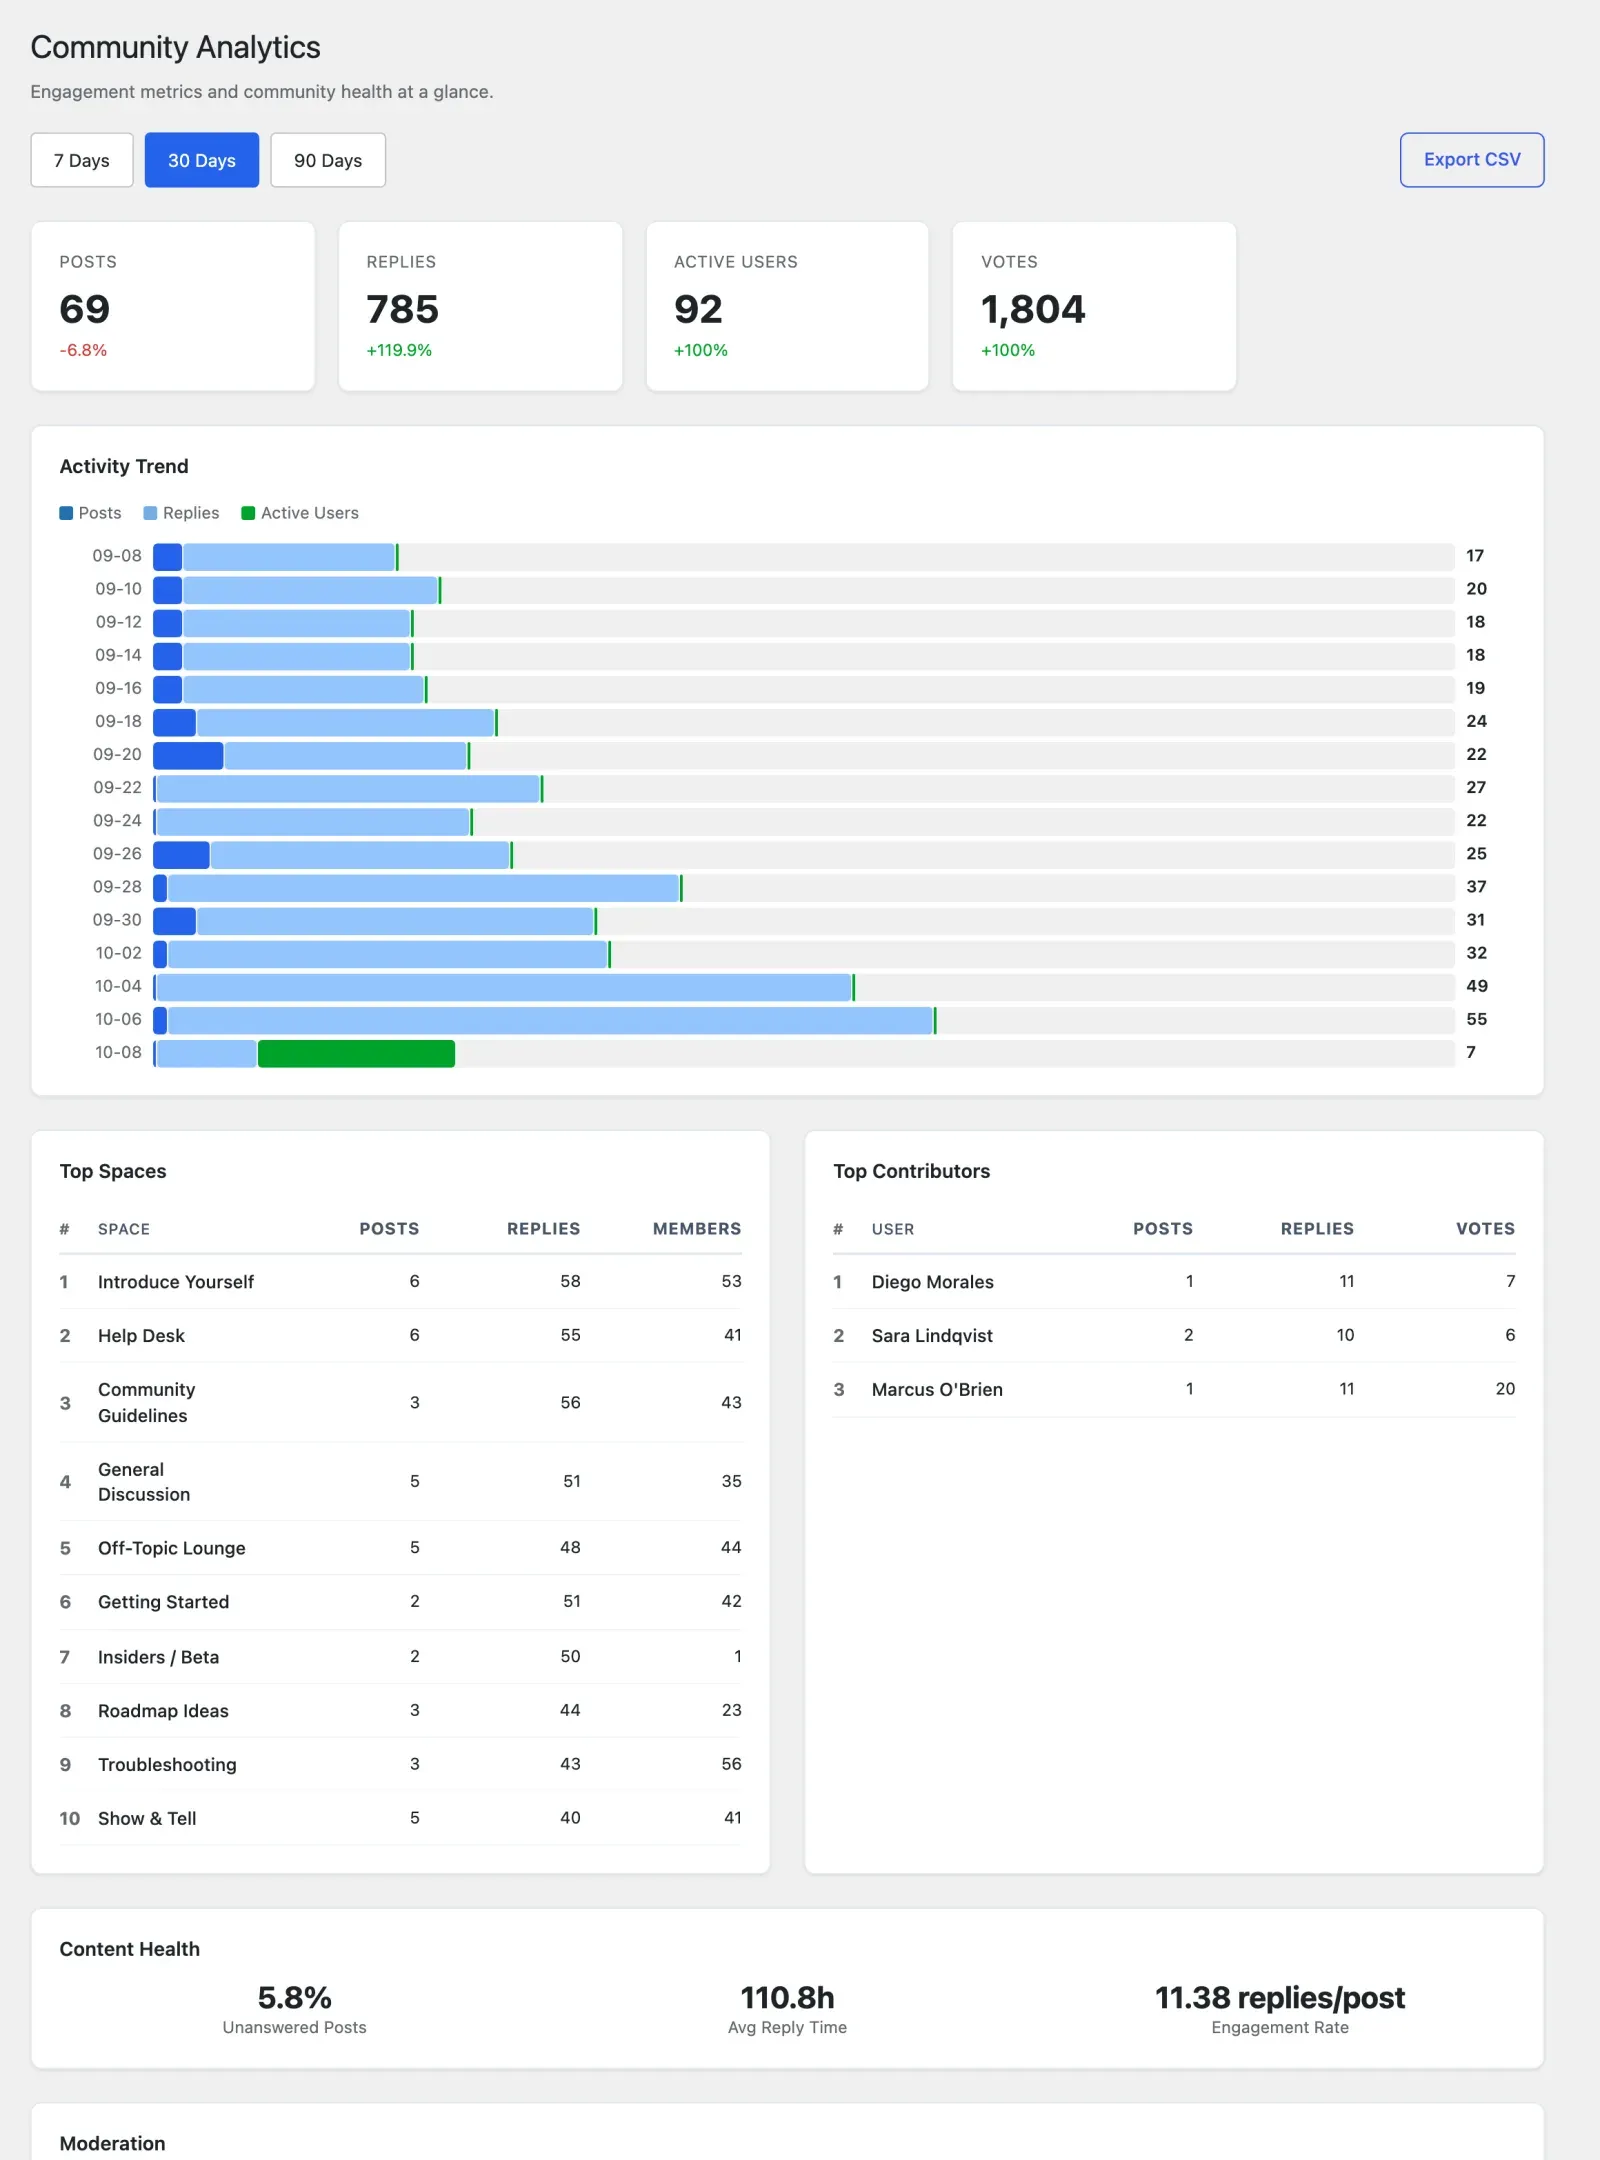Click 'Roadmap Ideas' space row
The width and height of the screenshot is (1600, 2160).
tap(400, 1711)
